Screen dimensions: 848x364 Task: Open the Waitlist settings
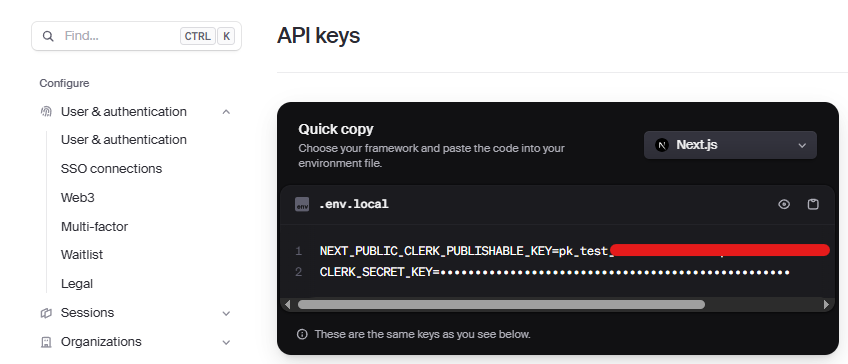point(82,255)
